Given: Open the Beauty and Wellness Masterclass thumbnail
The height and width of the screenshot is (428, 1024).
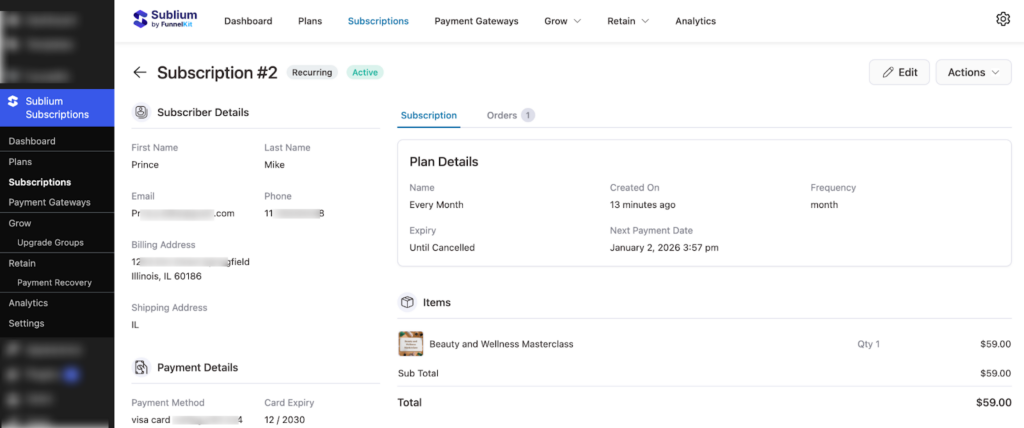Looking at the screenshot, I should [x=410, y=344].
